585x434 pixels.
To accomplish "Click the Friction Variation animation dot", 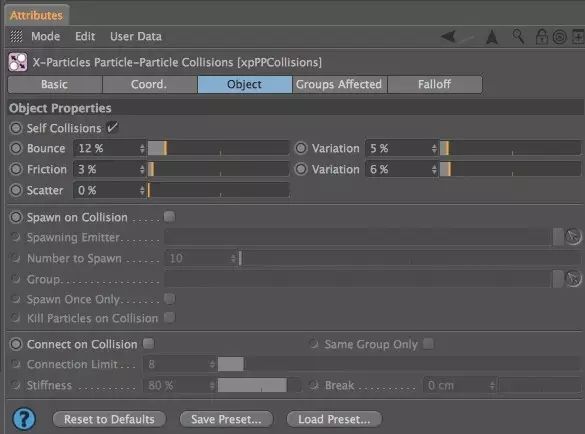I will pyautogui.click(x=301, y=169).
